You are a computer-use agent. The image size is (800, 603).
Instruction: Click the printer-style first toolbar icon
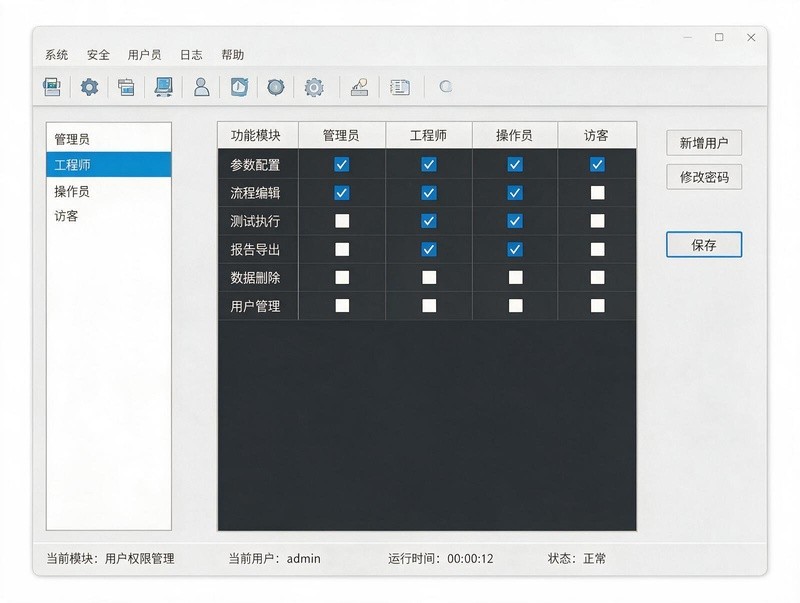[52, 87]
